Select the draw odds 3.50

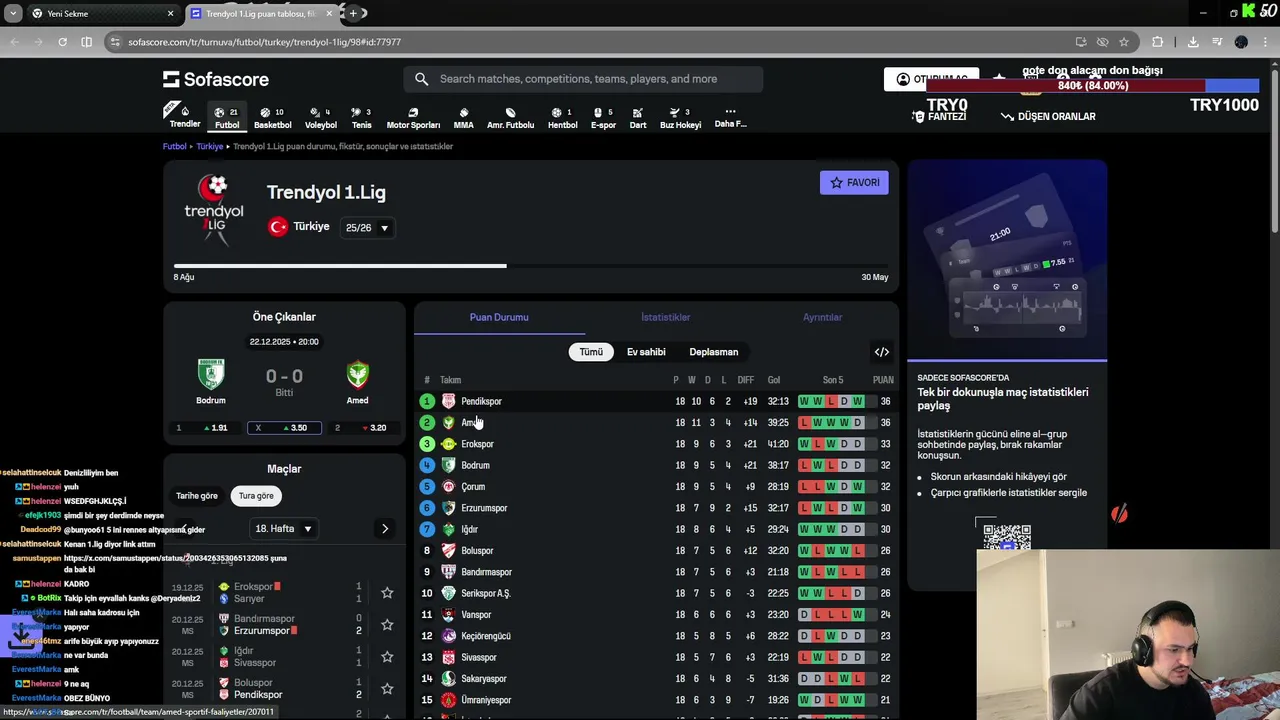284,428
